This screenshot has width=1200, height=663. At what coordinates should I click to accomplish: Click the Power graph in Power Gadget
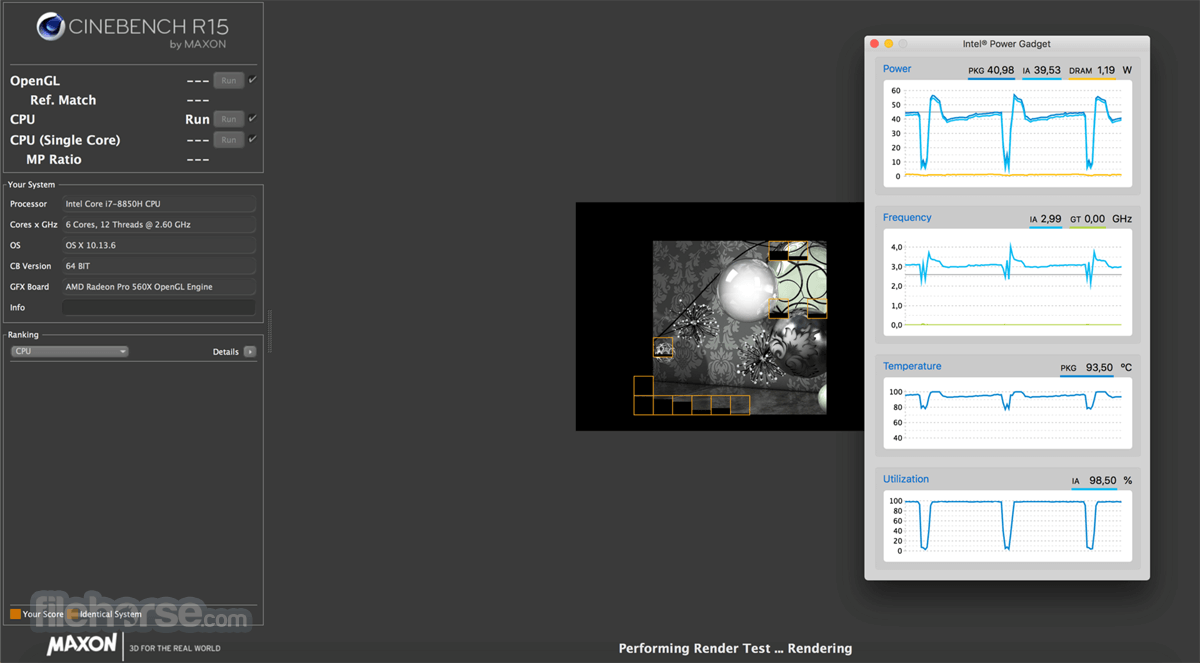[x=1007, y=133]
